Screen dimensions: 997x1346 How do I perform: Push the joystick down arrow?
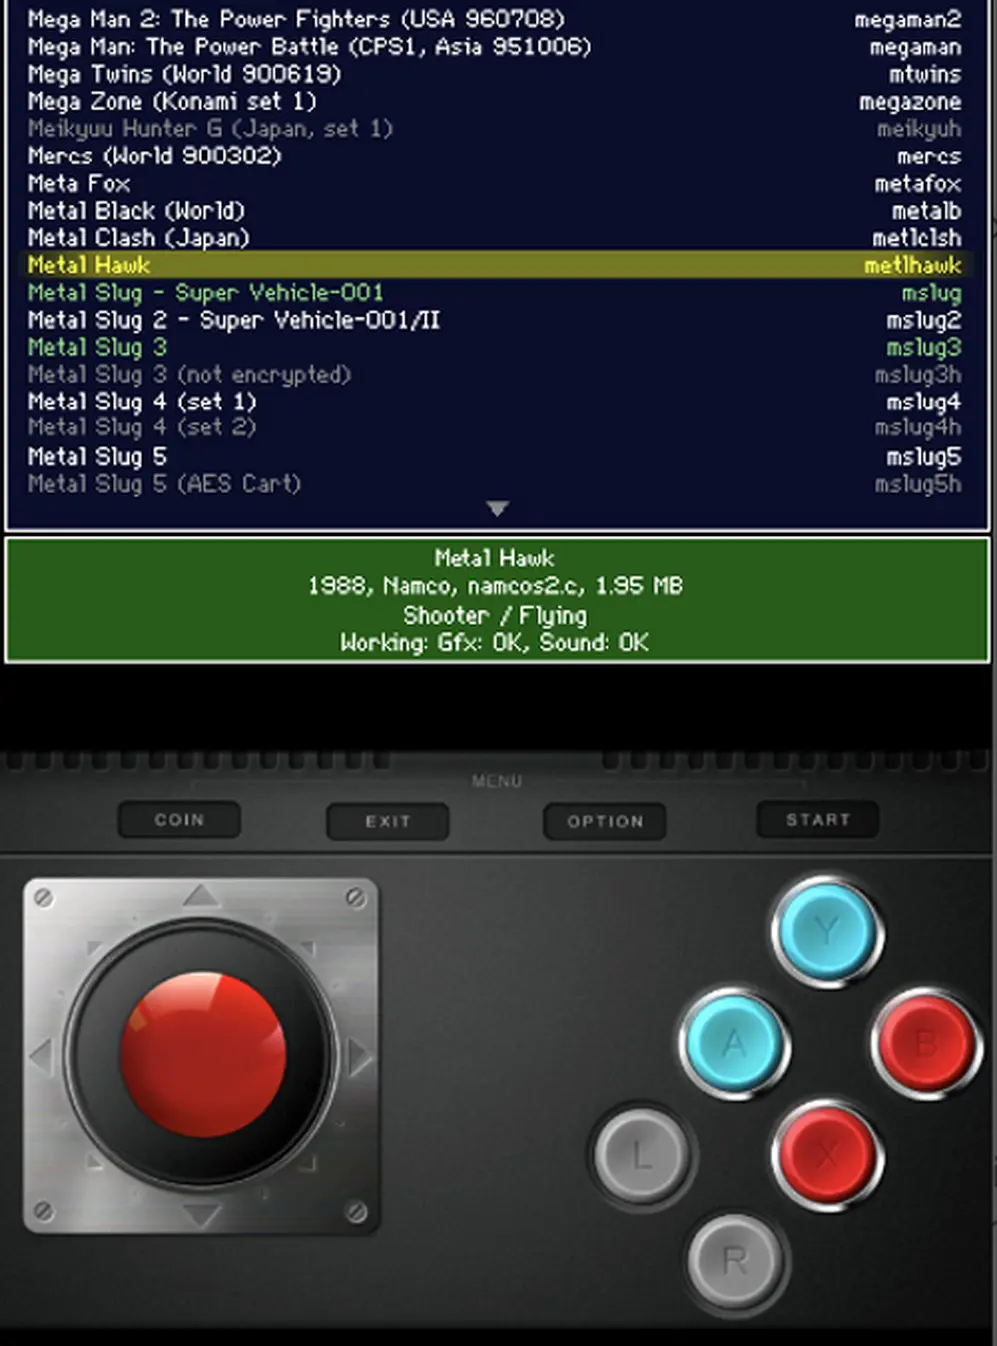202,1216
